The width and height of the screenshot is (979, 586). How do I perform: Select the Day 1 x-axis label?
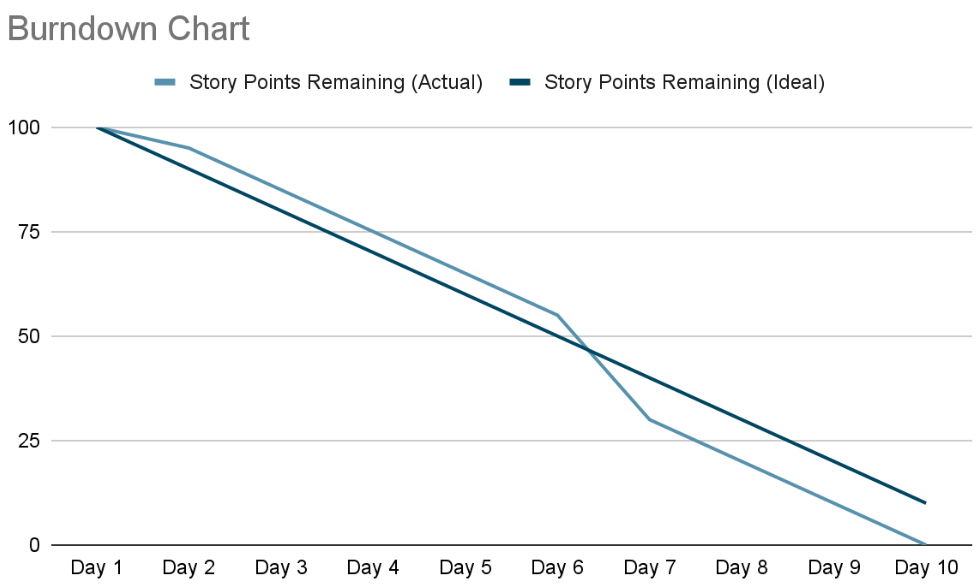[97, 568]
